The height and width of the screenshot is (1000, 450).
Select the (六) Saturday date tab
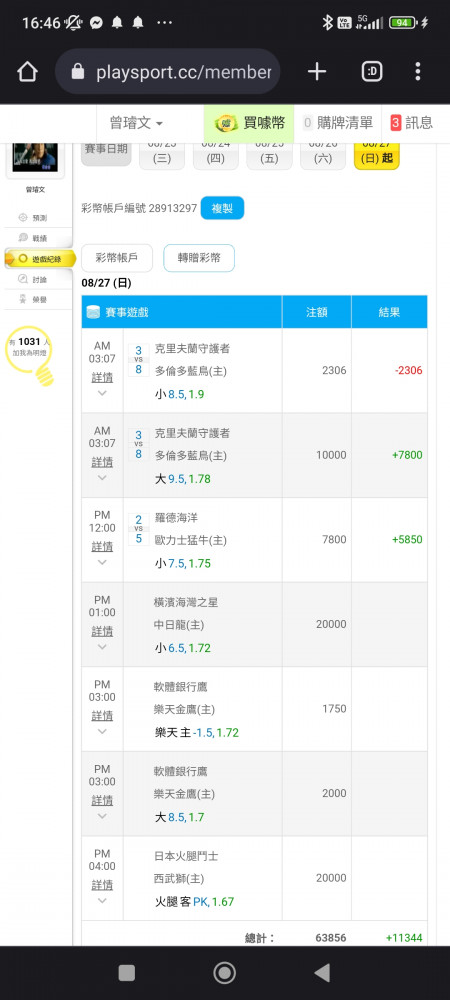tap(323, 155)
